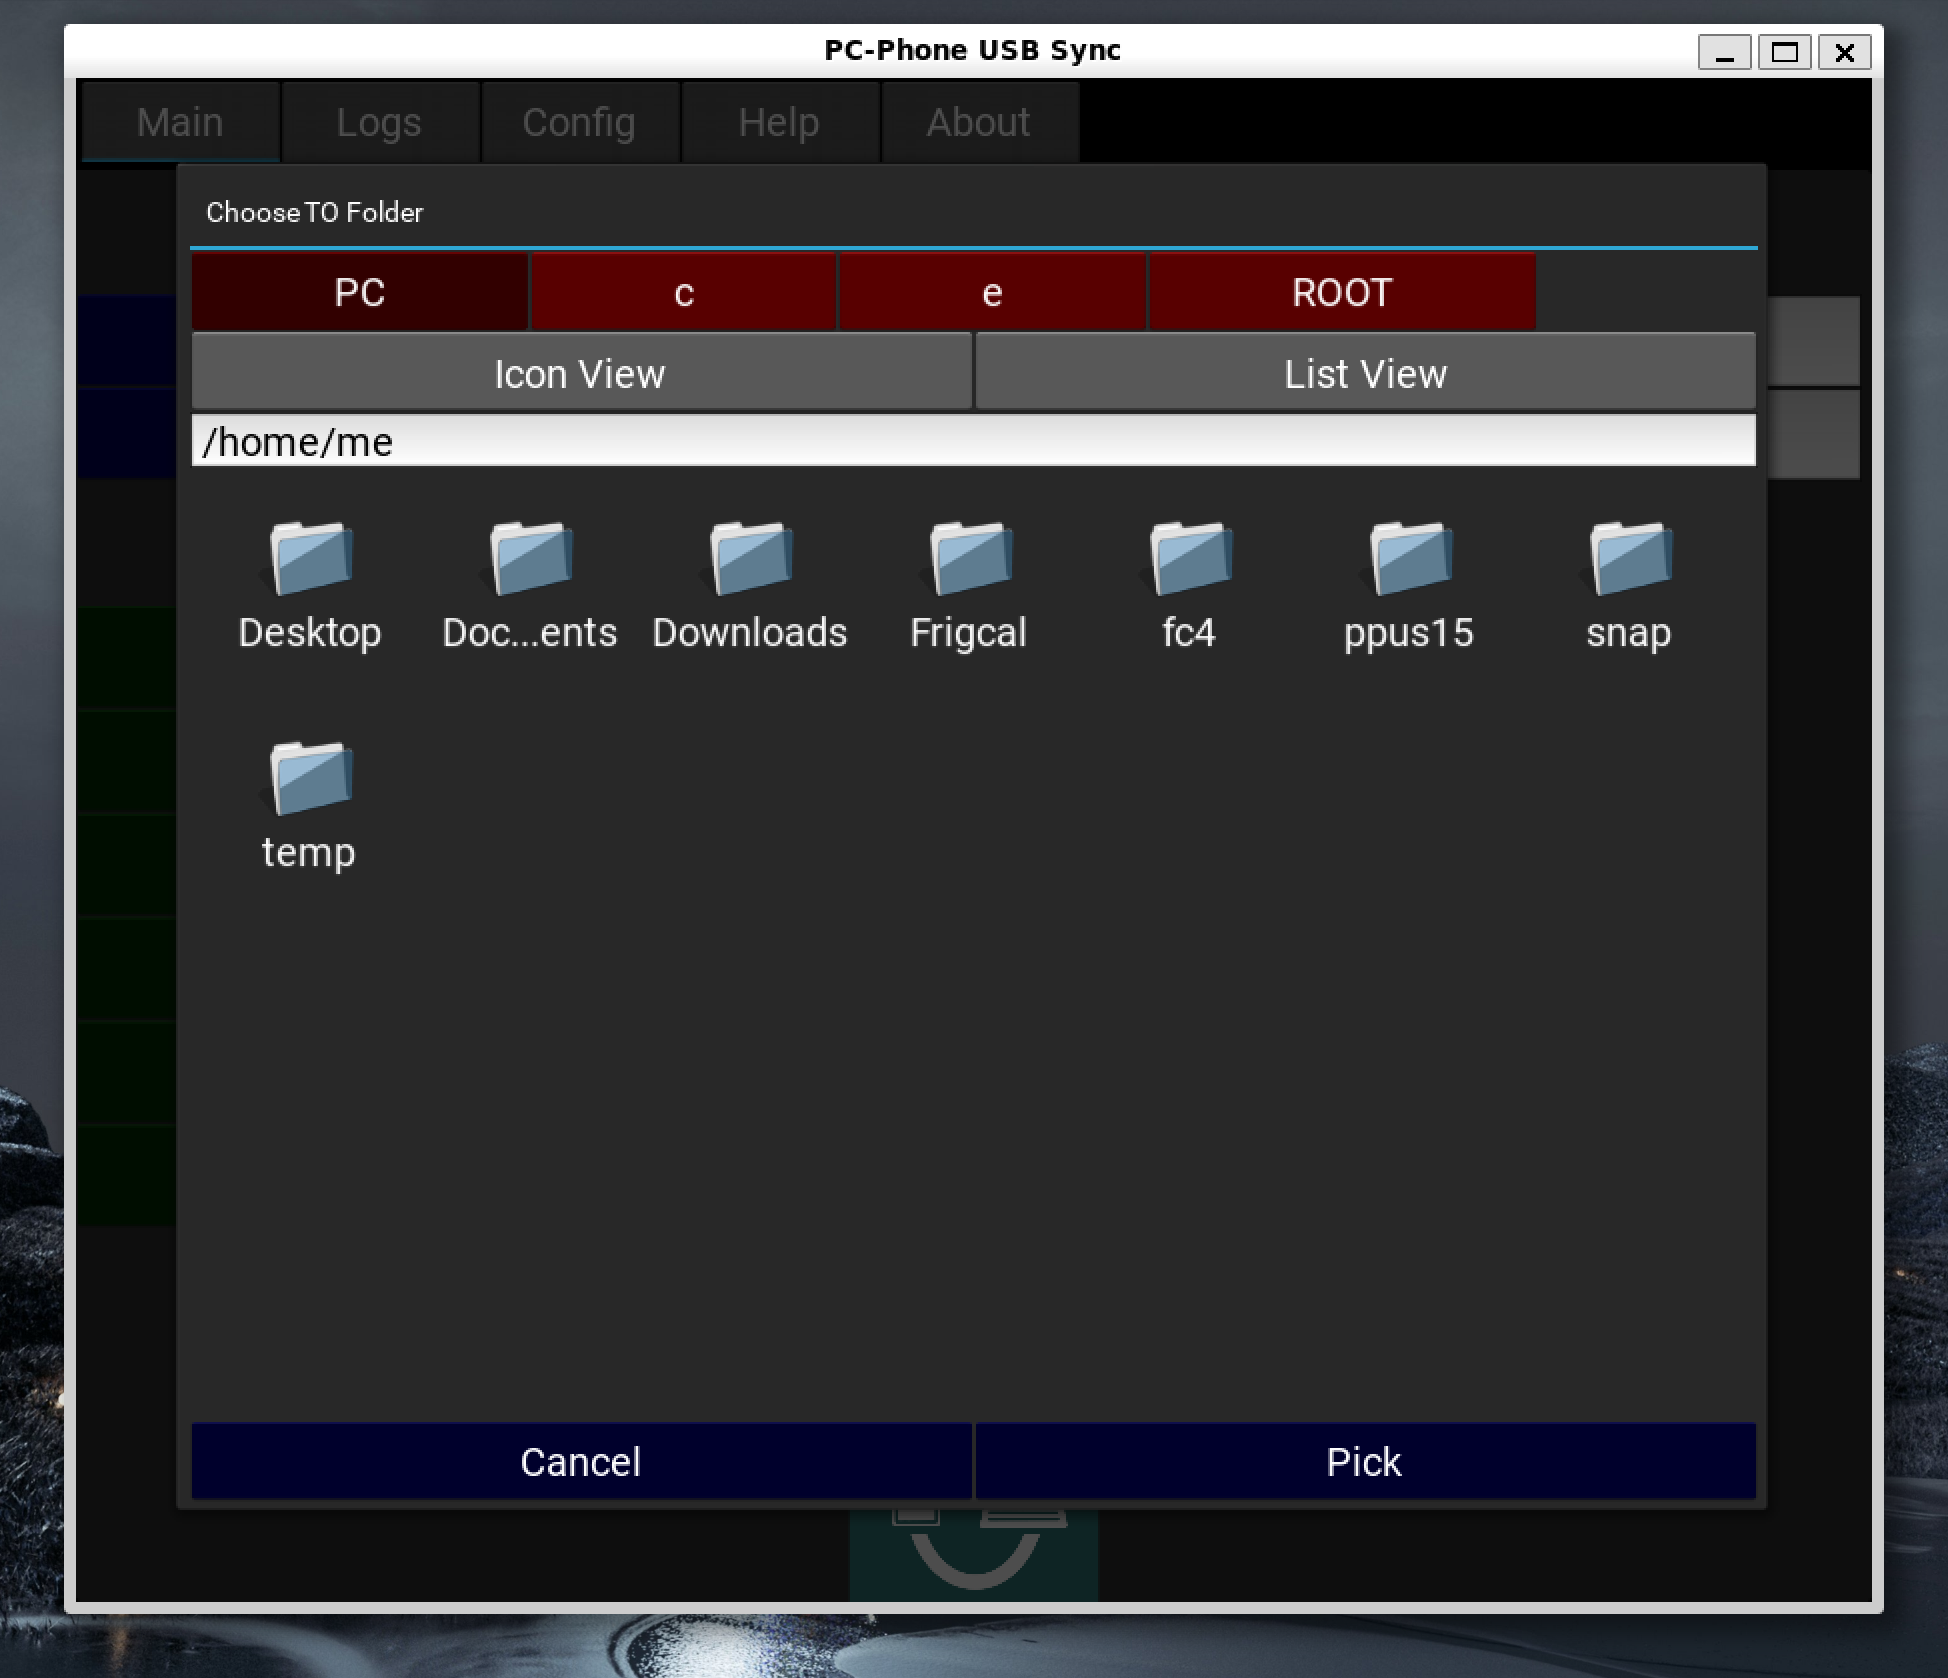Maximize the PC-Phone USB Sync window
The width and height of the screenshot is (1948, 1678).
pyautogui.click(x=1784, y=52)
